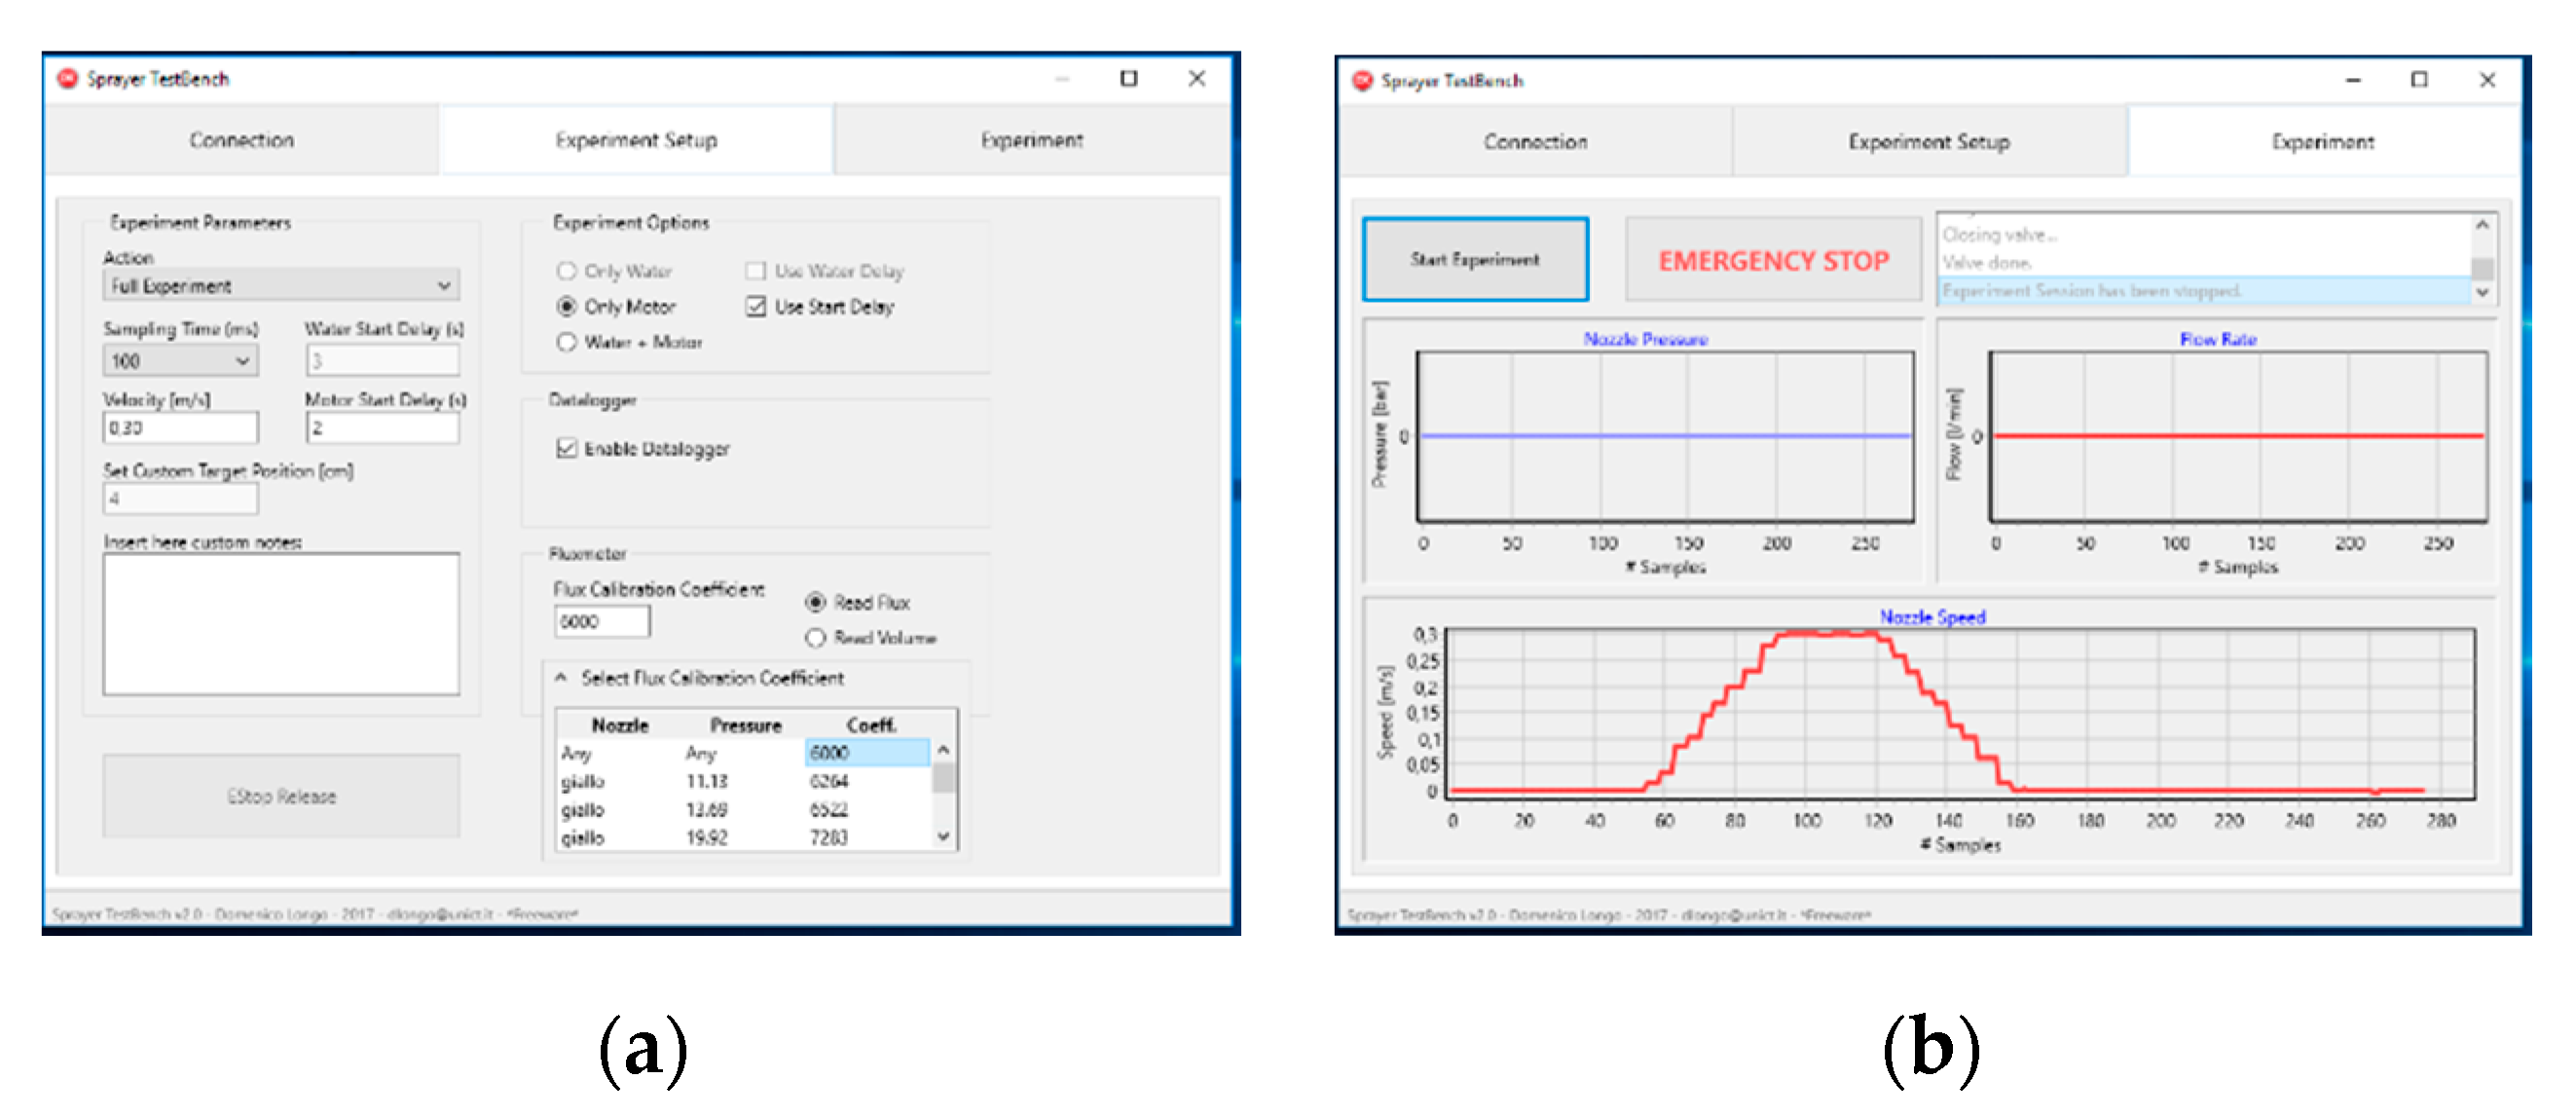The width and height of the screenshot is (2576, 1117).
Task: Click the Velocity input field
Action: (180, 428)
